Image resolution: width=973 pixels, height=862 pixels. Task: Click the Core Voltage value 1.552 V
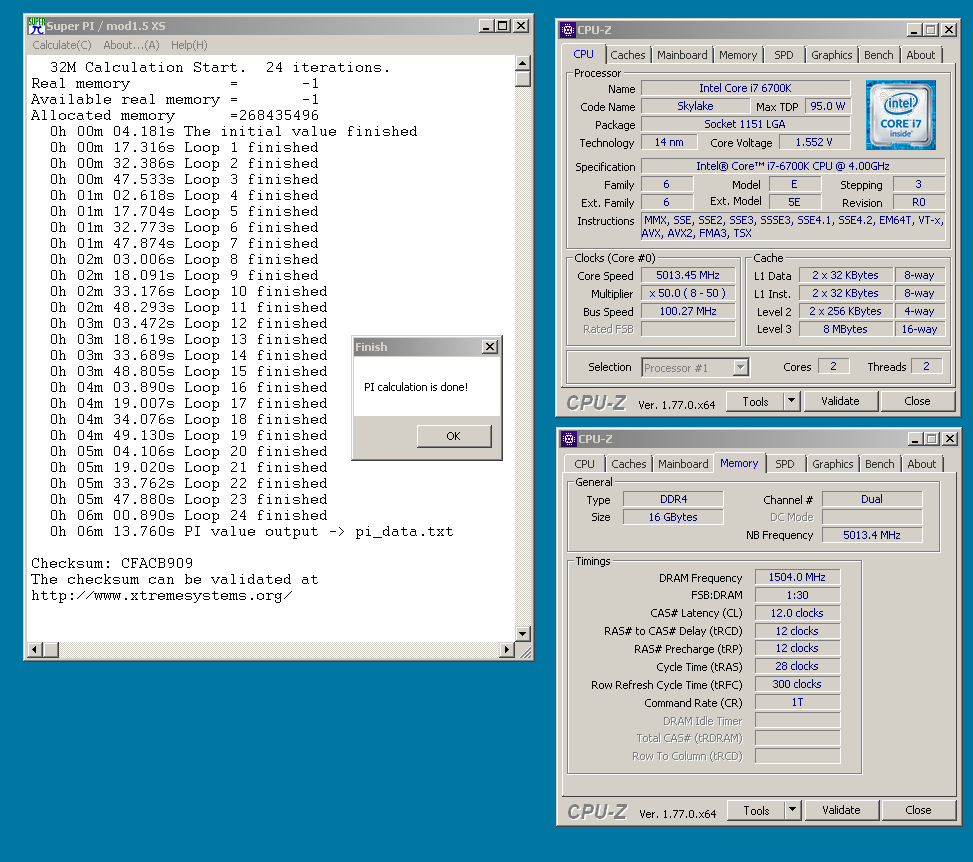tap(814, 142)
